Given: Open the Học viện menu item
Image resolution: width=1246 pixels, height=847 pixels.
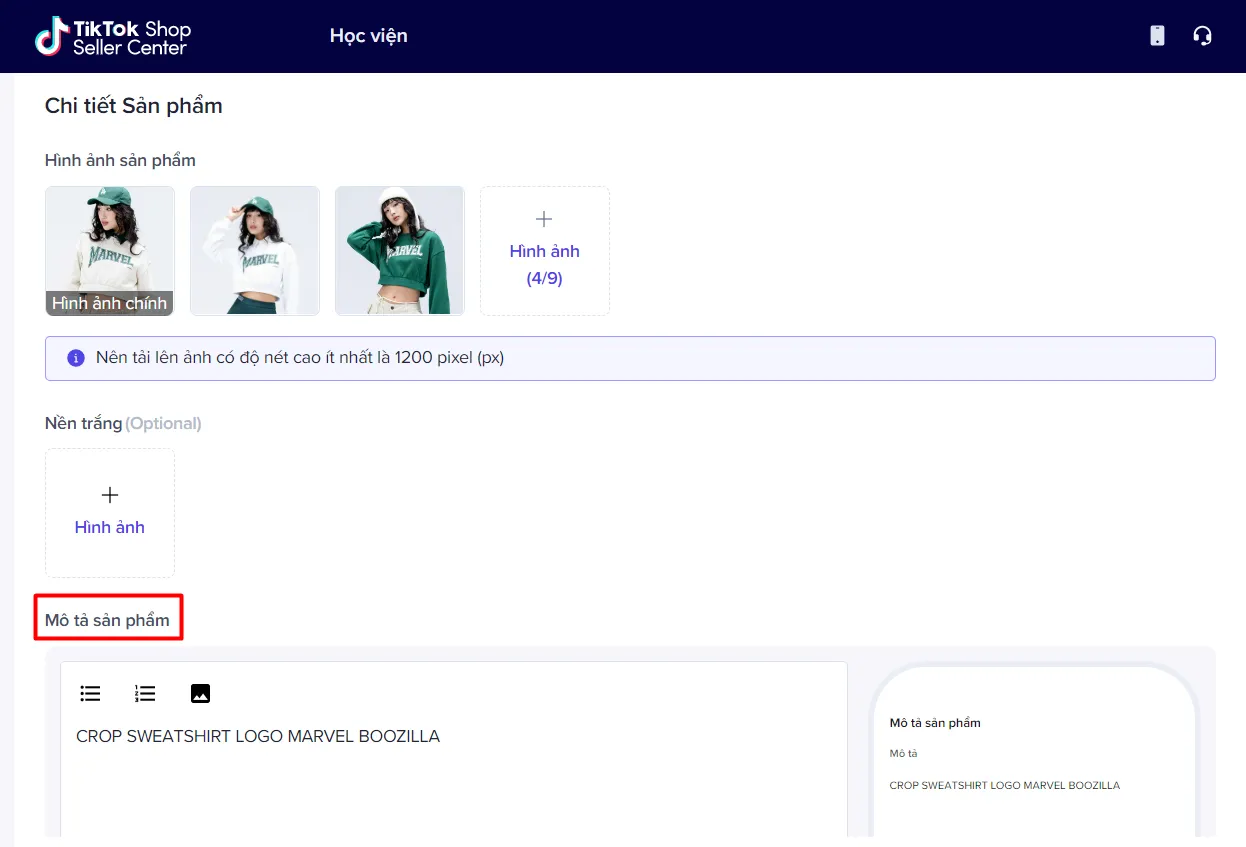Looking at the screenshot, I should (369, 36).
